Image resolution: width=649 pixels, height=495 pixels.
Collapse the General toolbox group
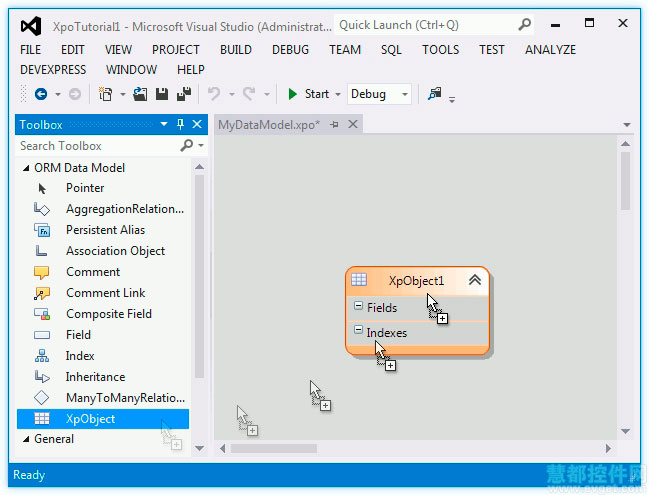(x=26, y=439)
